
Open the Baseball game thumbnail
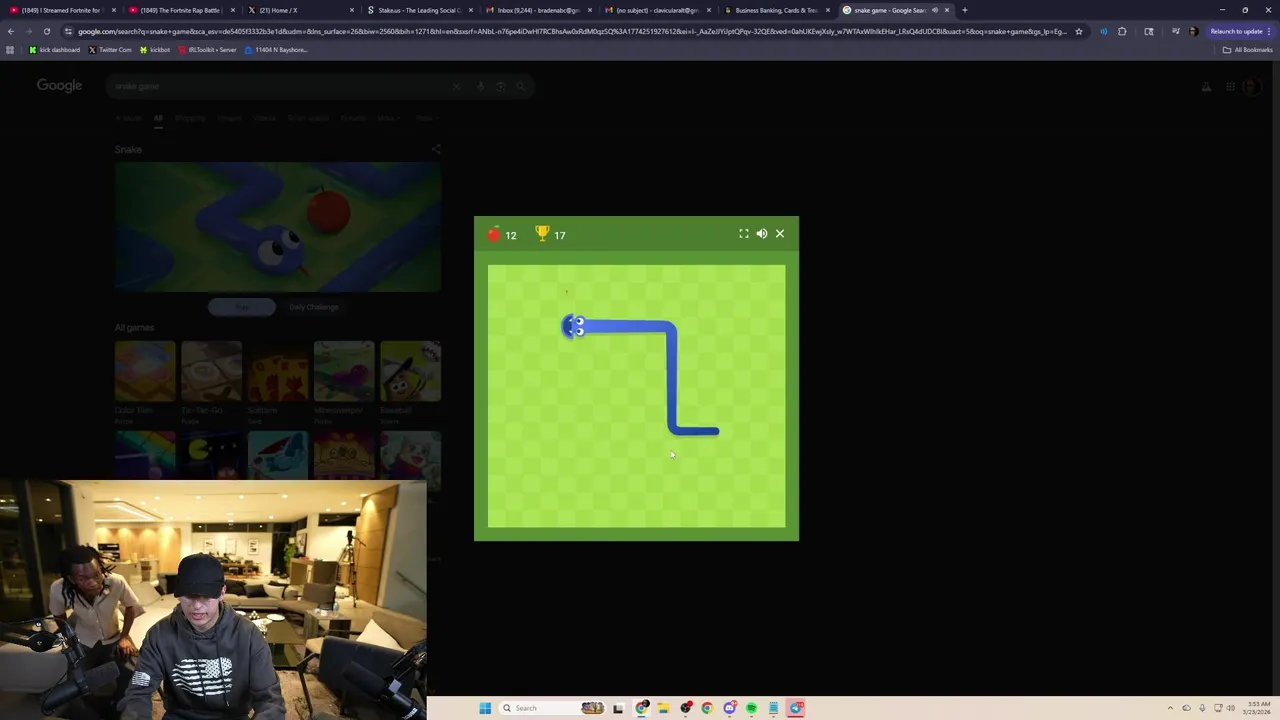coord(411,371)
